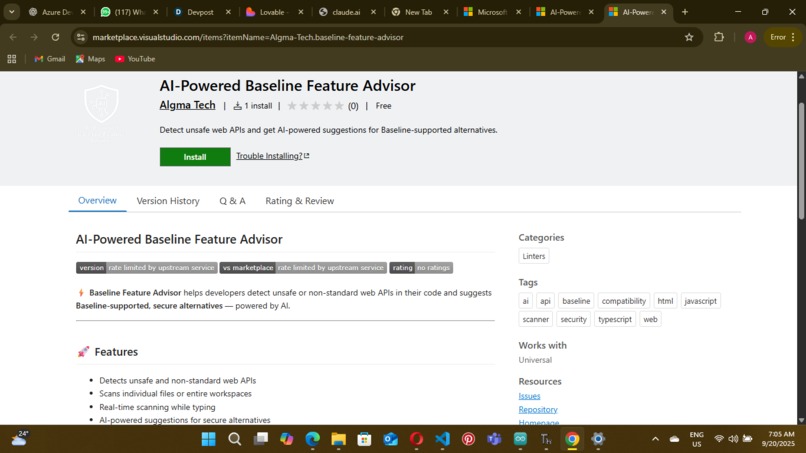Open Microsoft Teams from the taskbar
The width and height of the screenshot is (806, 453).
point(494,439)
